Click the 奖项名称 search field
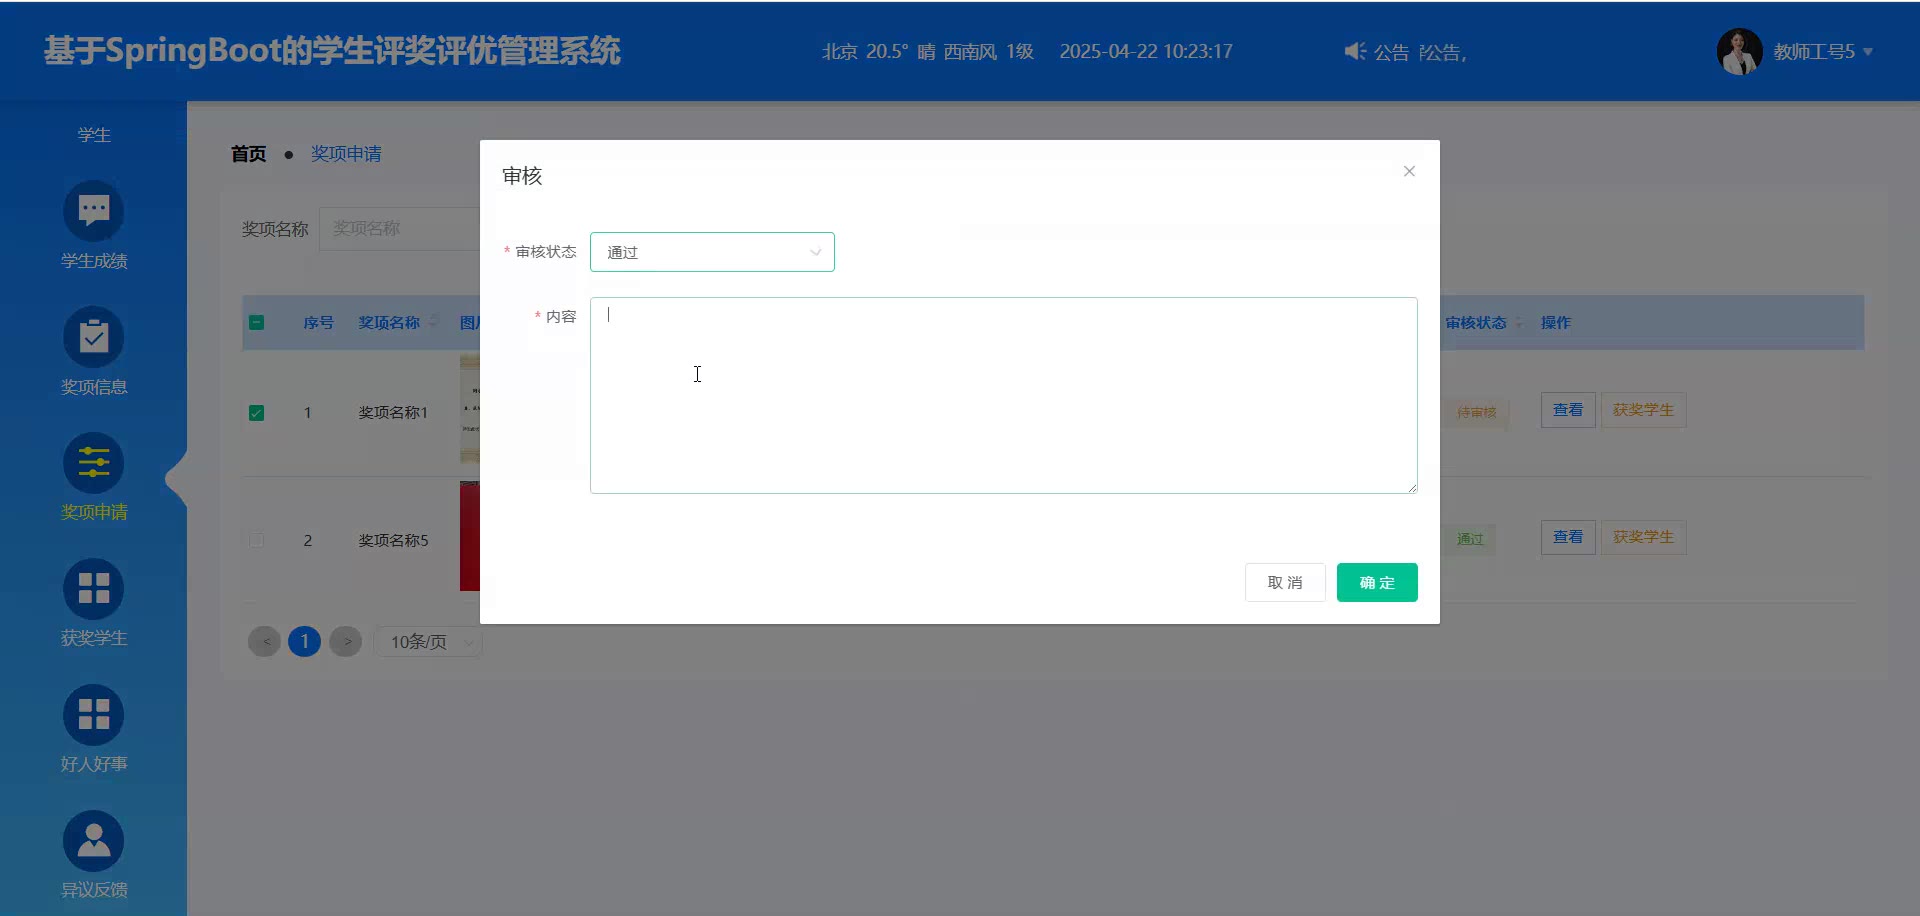 pyautogui.click(x=400, y=228)
